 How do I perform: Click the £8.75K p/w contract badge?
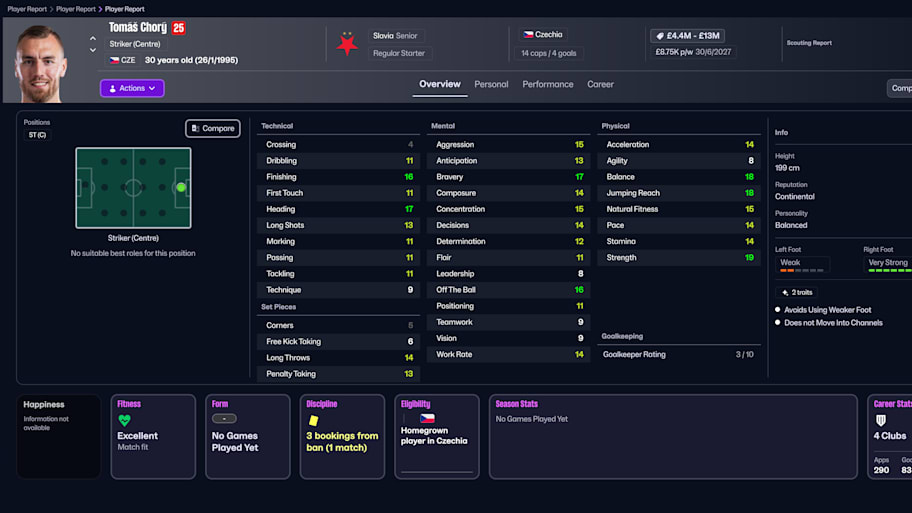click(x=693, y=52)
